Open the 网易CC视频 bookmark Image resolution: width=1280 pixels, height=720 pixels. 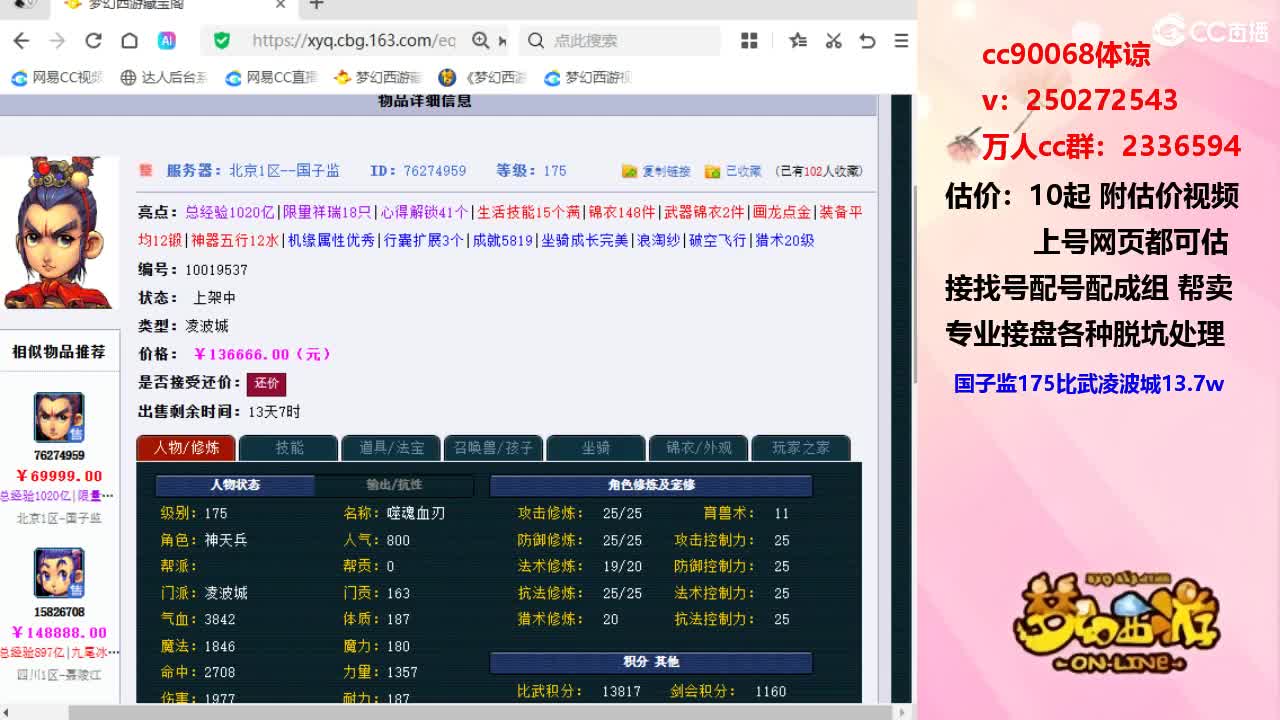tap(57, 77)
